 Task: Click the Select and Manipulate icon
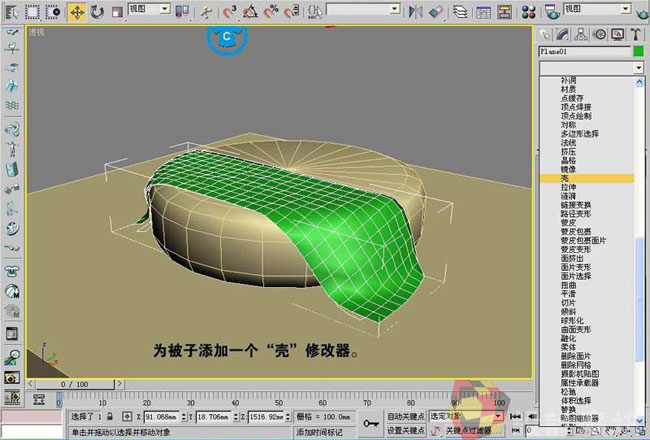click(206, 12)
